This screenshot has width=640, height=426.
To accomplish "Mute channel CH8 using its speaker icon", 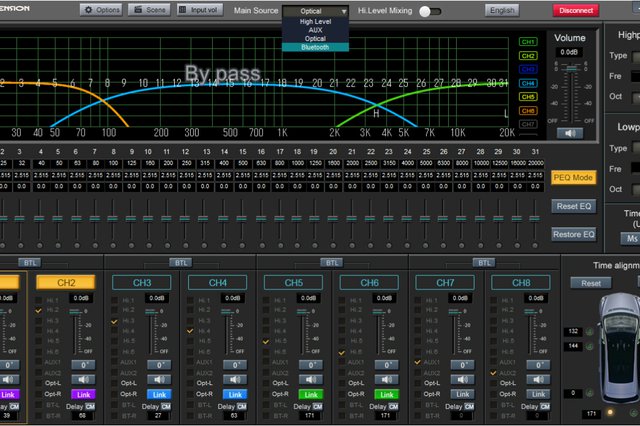I will pos(536,379).
